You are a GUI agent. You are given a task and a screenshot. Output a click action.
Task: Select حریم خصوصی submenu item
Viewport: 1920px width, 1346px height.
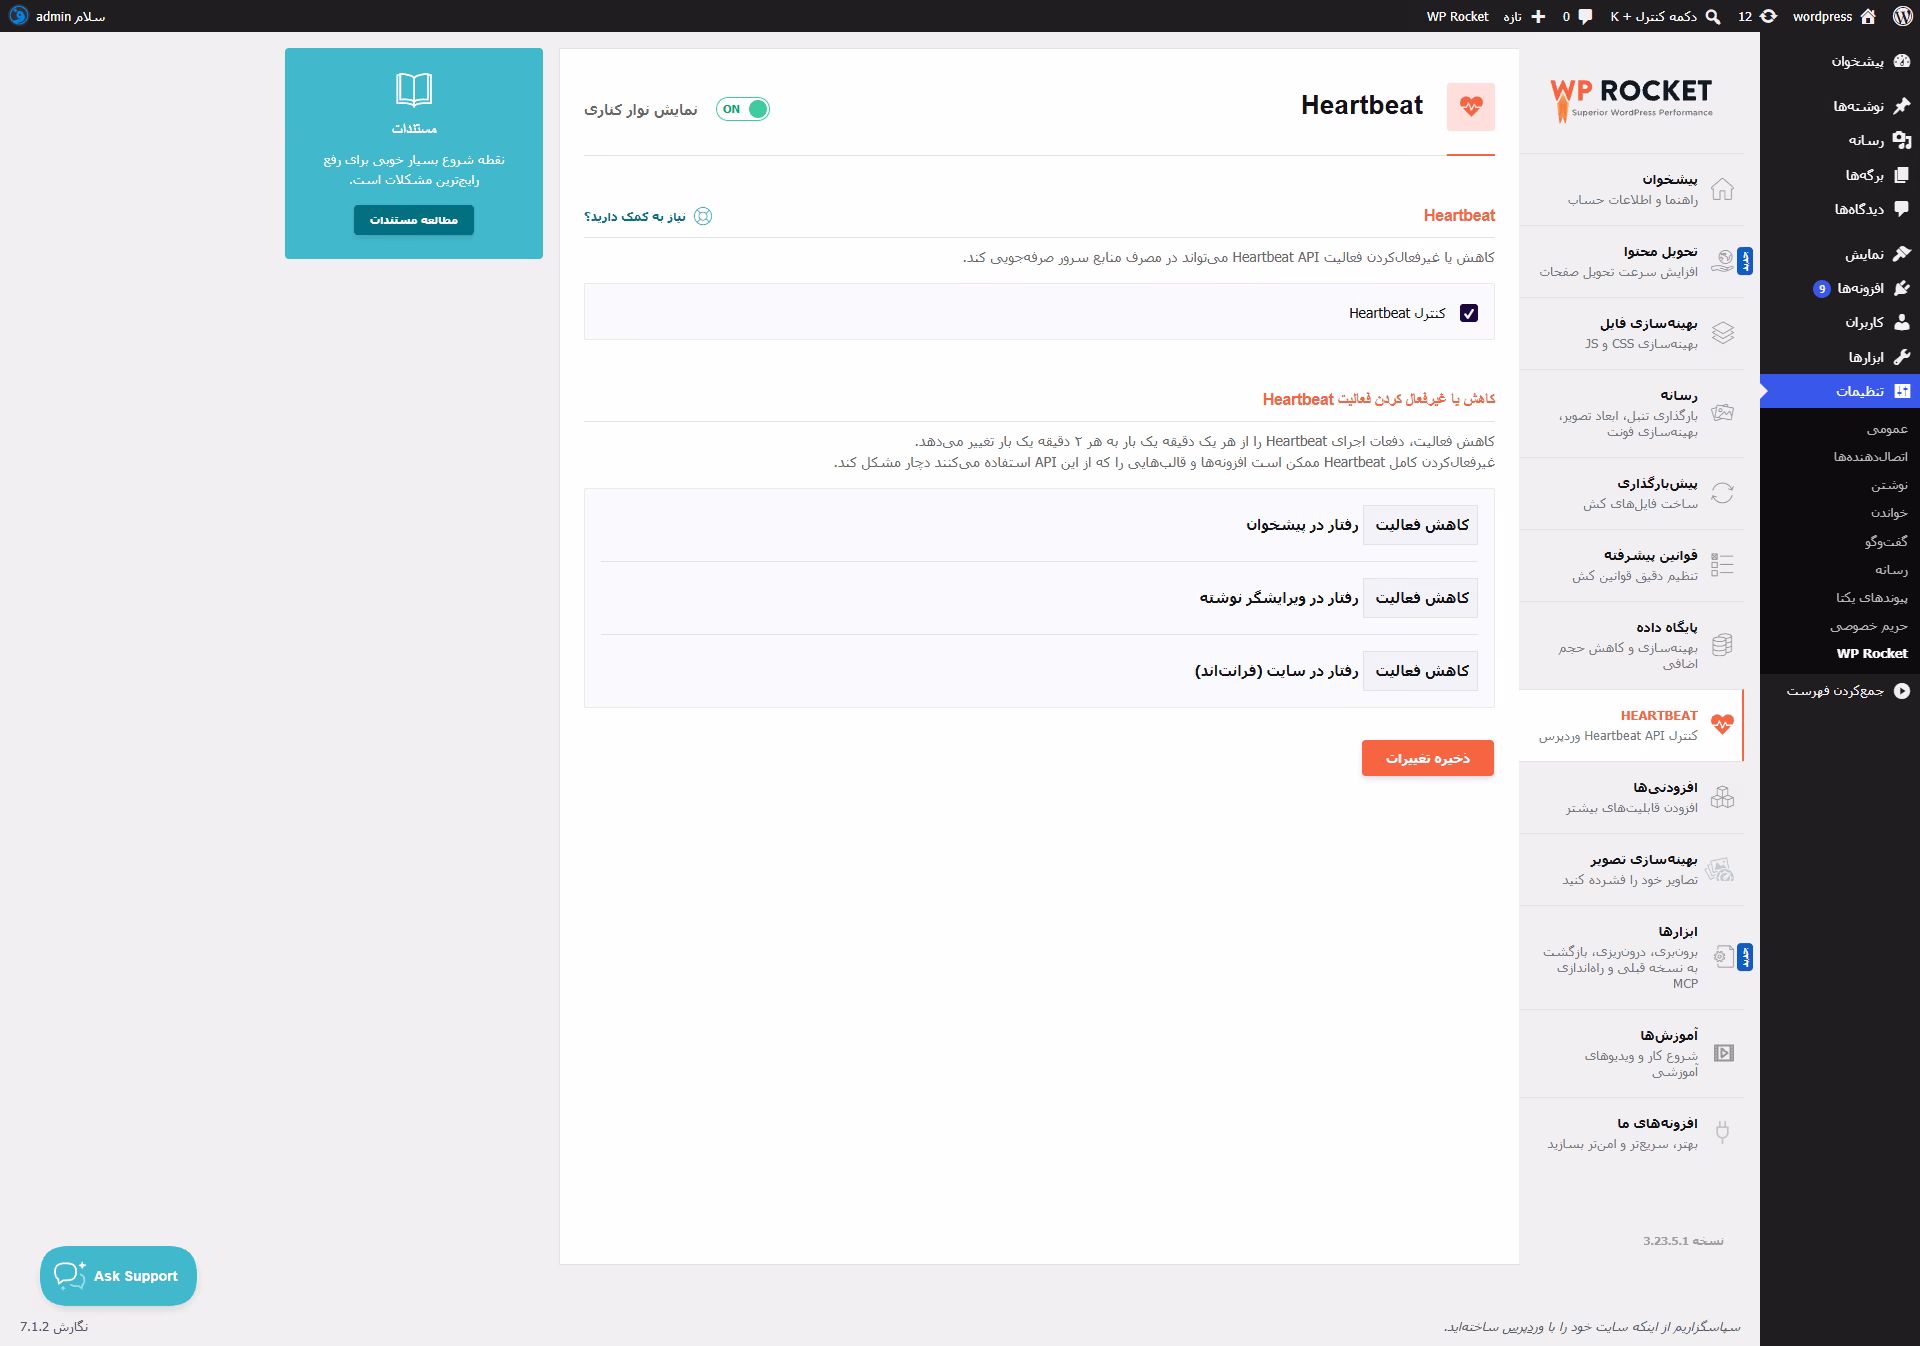1869,625
